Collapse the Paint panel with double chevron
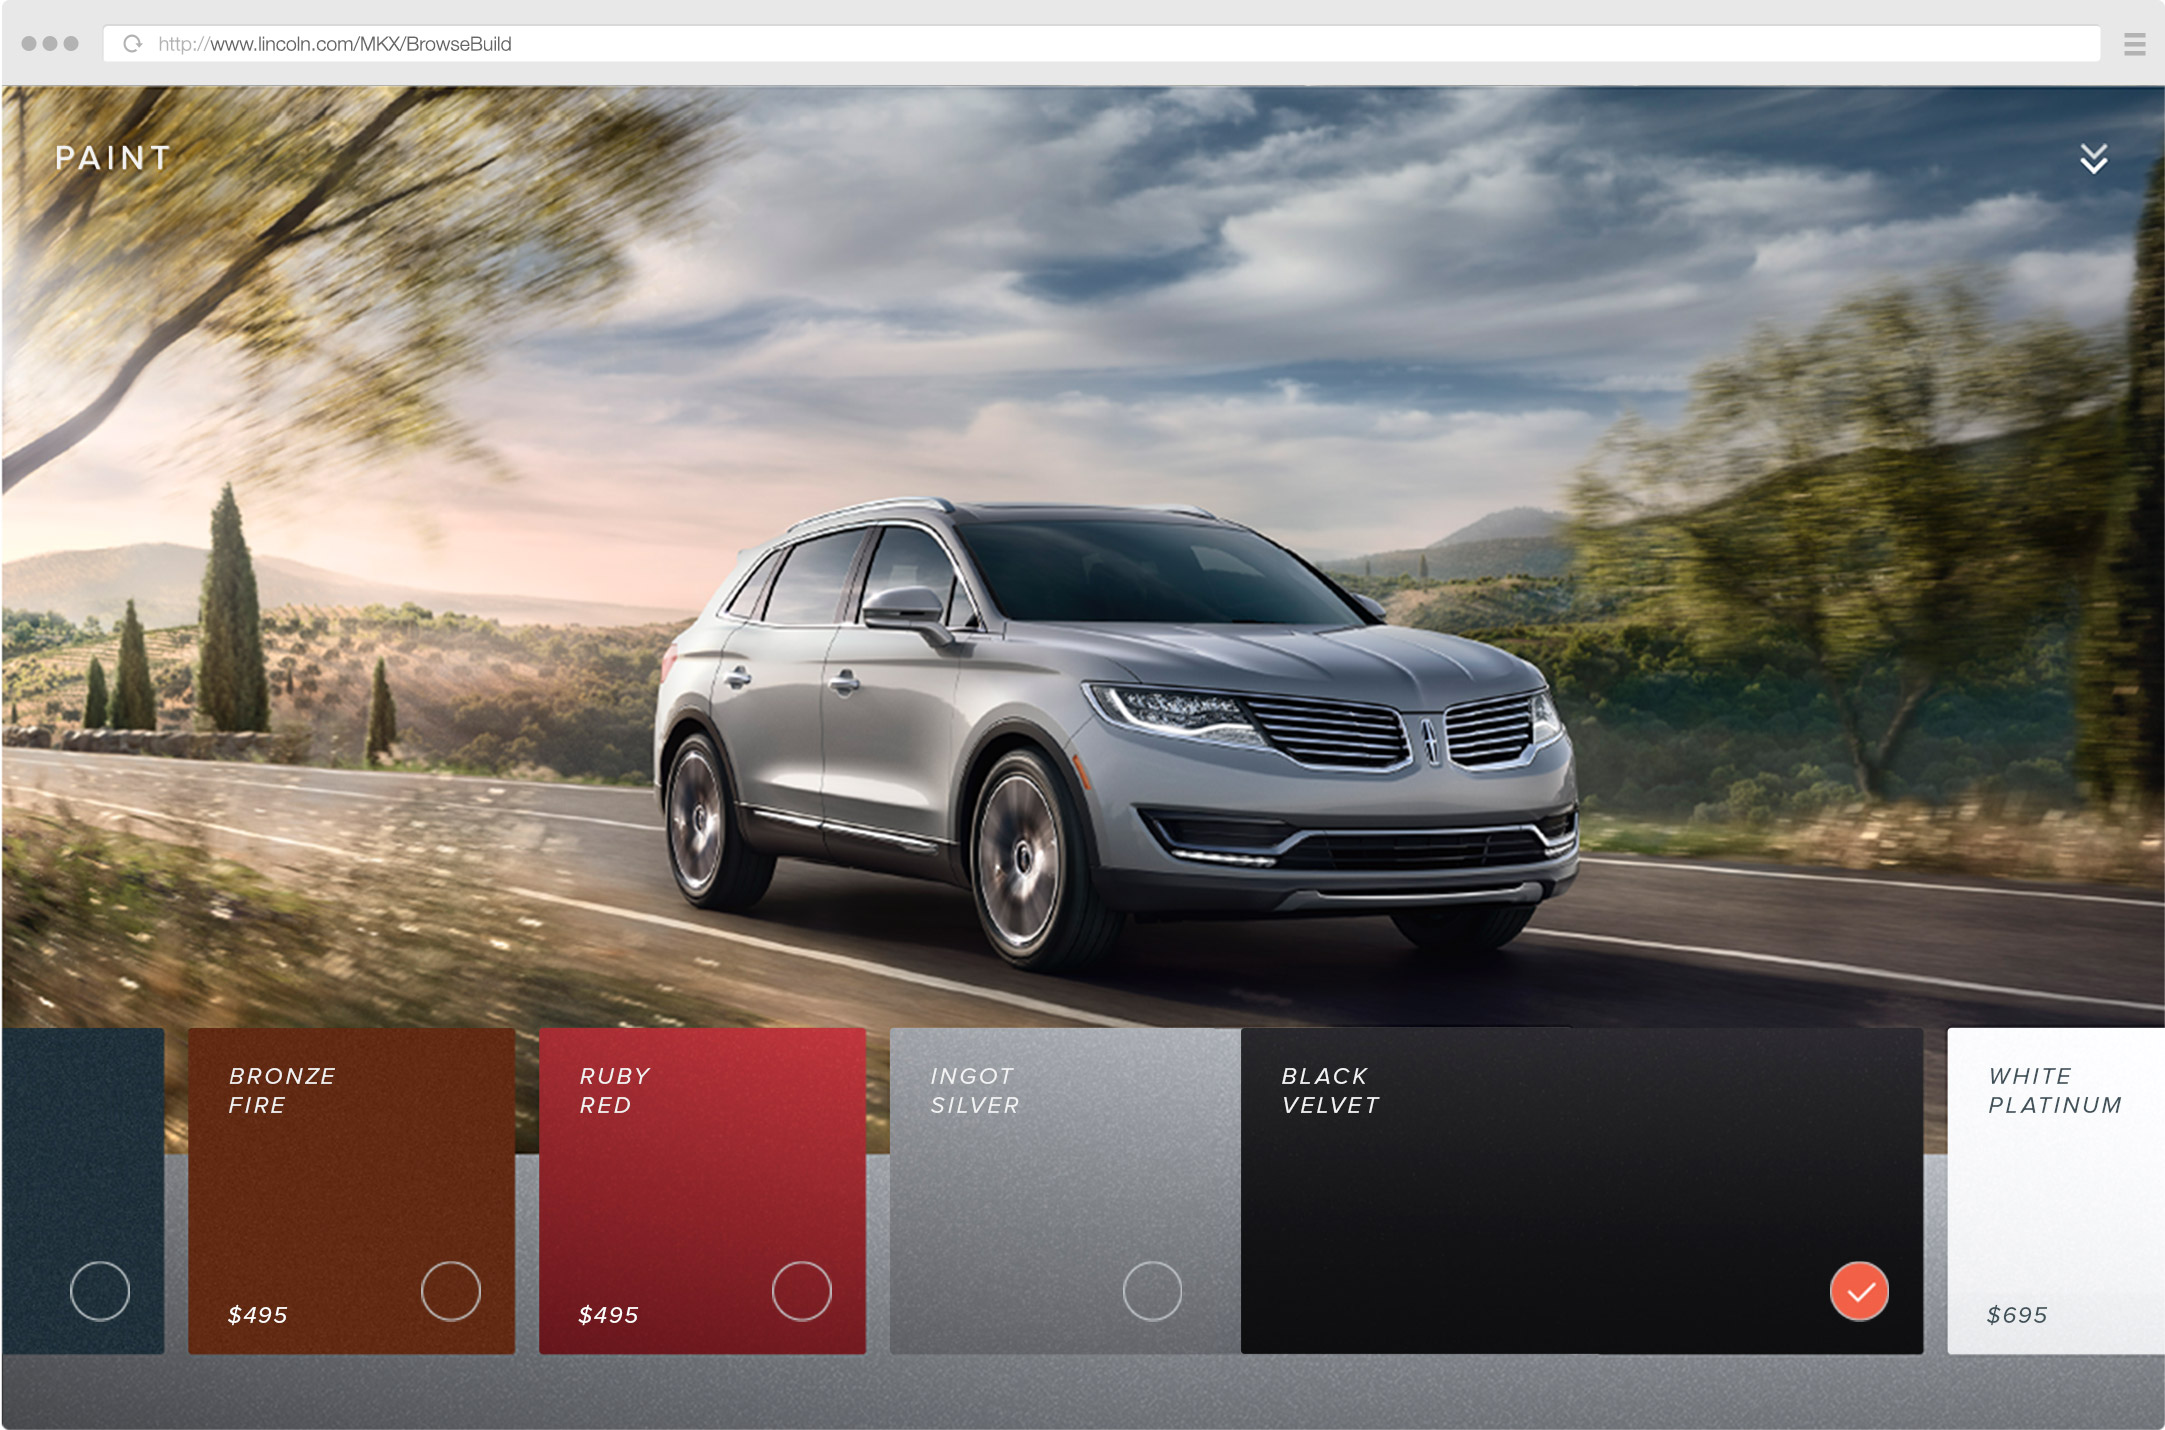Viewport: 2165px width, 1430px height. (x=2094, y=158)
